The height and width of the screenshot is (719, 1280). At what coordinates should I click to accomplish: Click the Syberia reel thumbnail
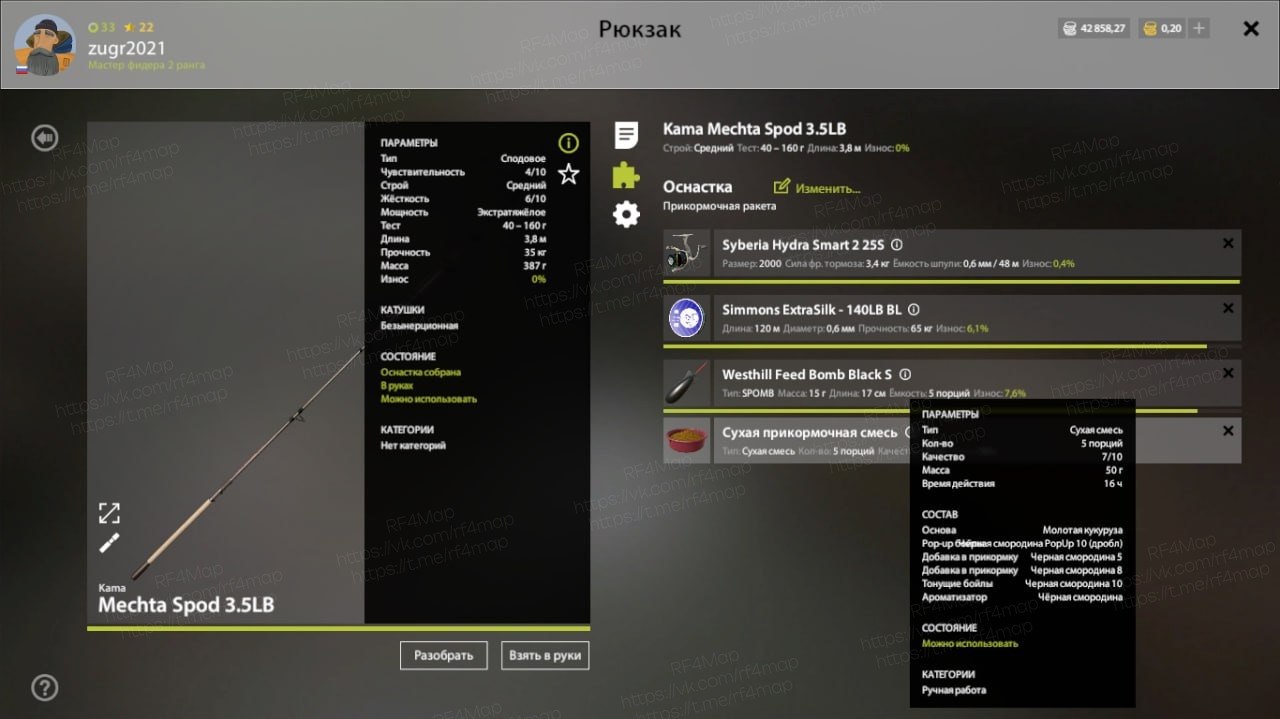click(x=686, y=253)
